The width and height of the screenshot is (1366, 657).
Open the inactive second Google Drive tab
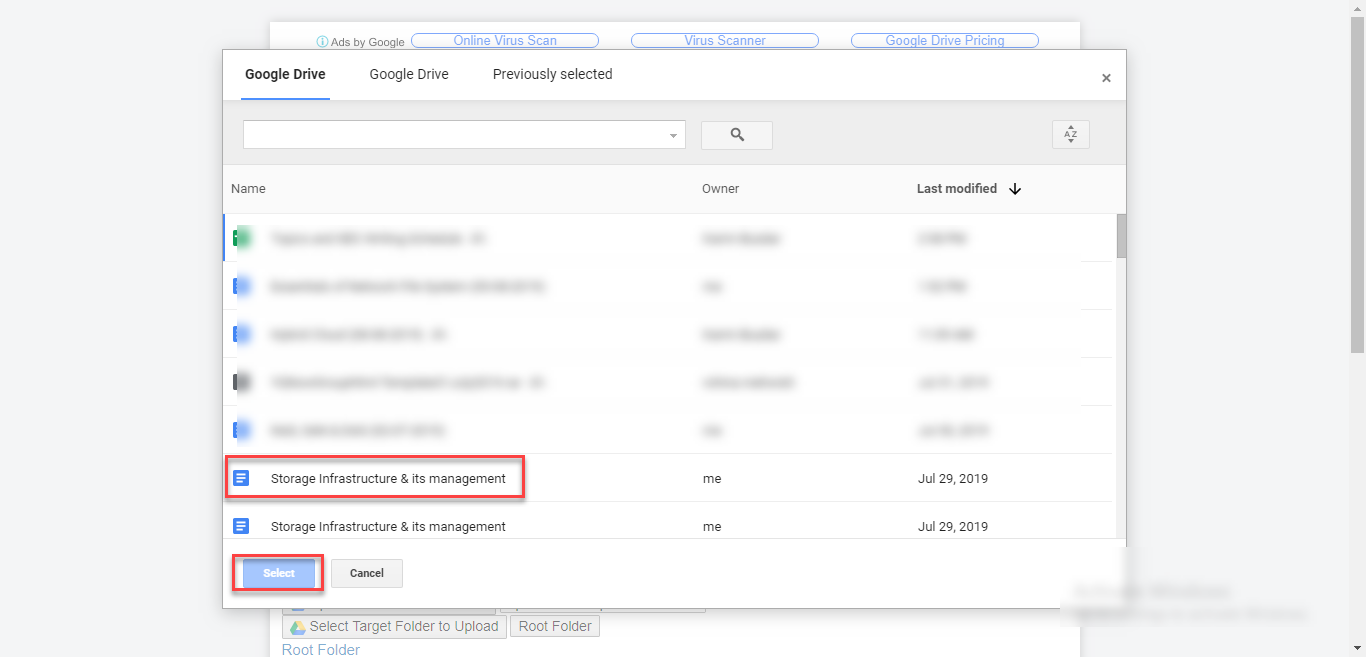click(x=409, y=74)
